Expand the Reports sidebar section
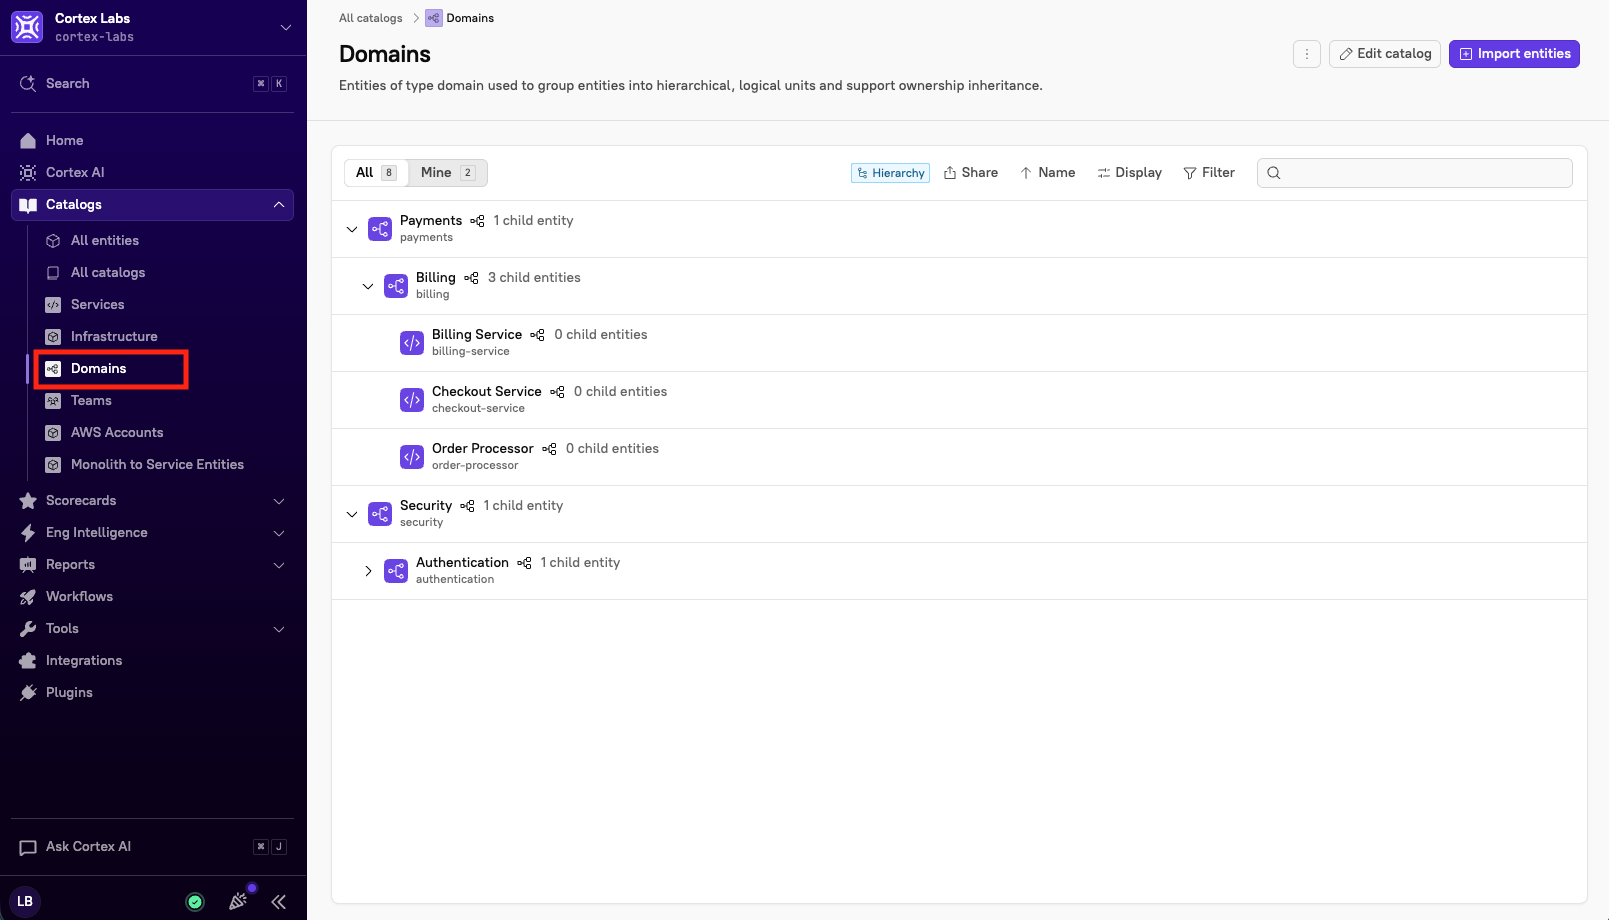This screenshot has height=920, width=1609. [279, 565]
